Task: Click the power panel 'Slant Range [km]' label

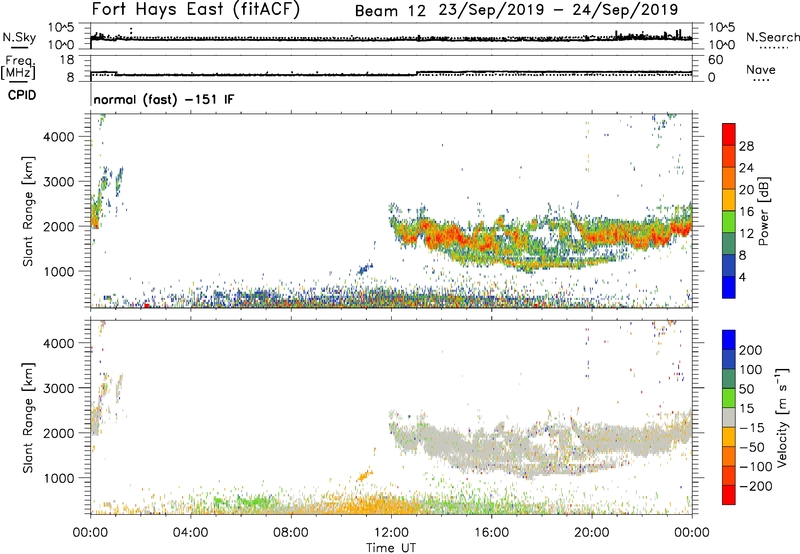Action: (28, 211)
